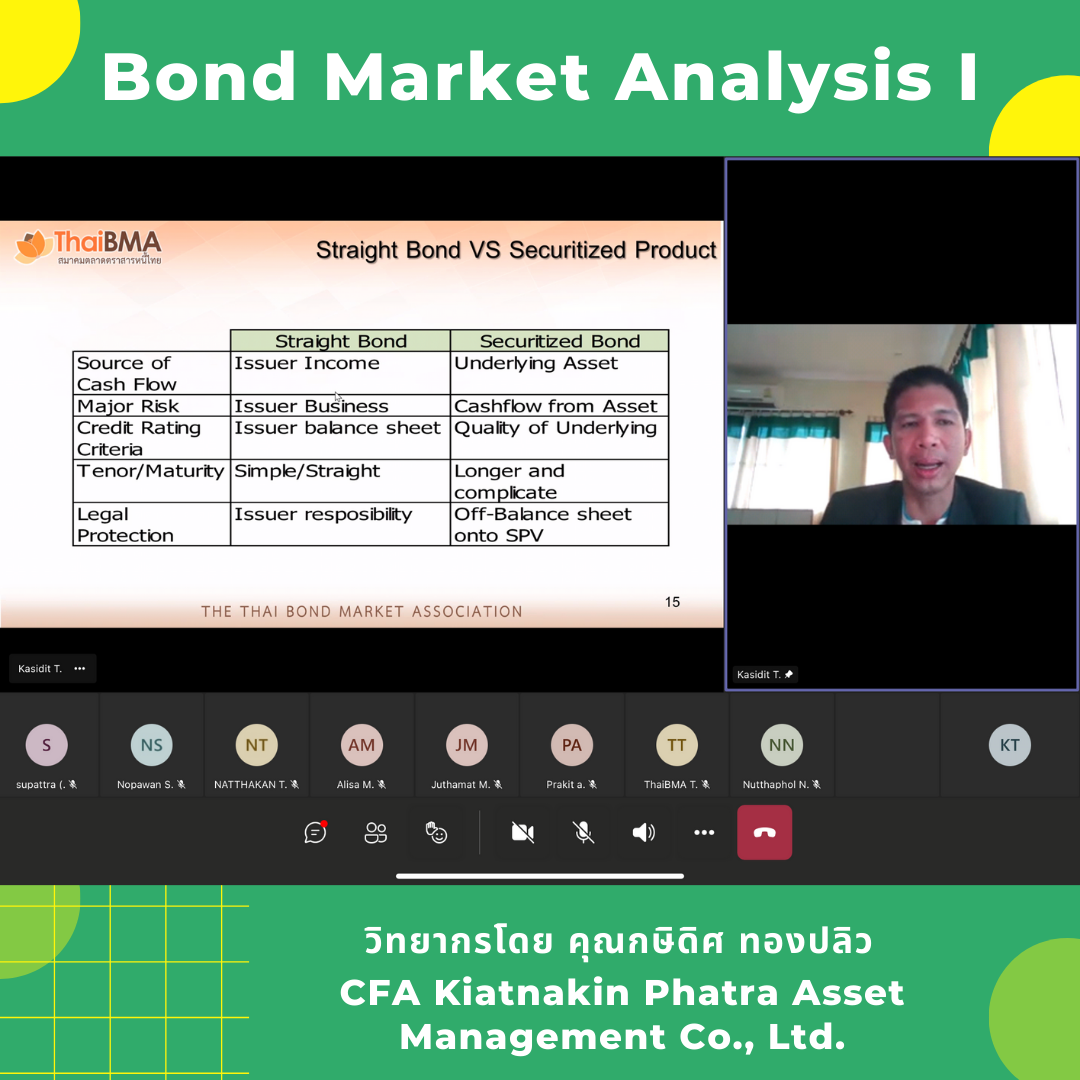
Task: Select the KT participant tile
Action: click(1010, 745)
